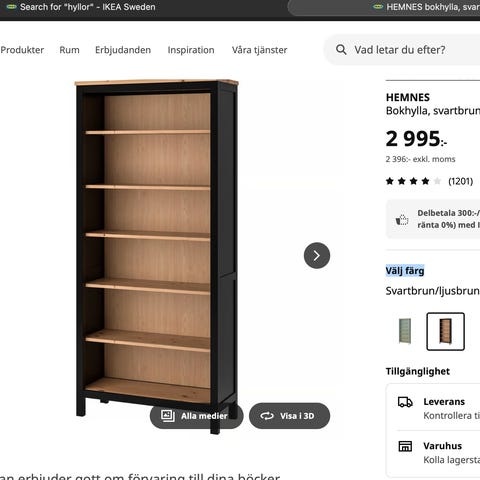This screenshot has height=480, width=480.
Task: Click the magnifying glass search icon
Action: (341, 50)
